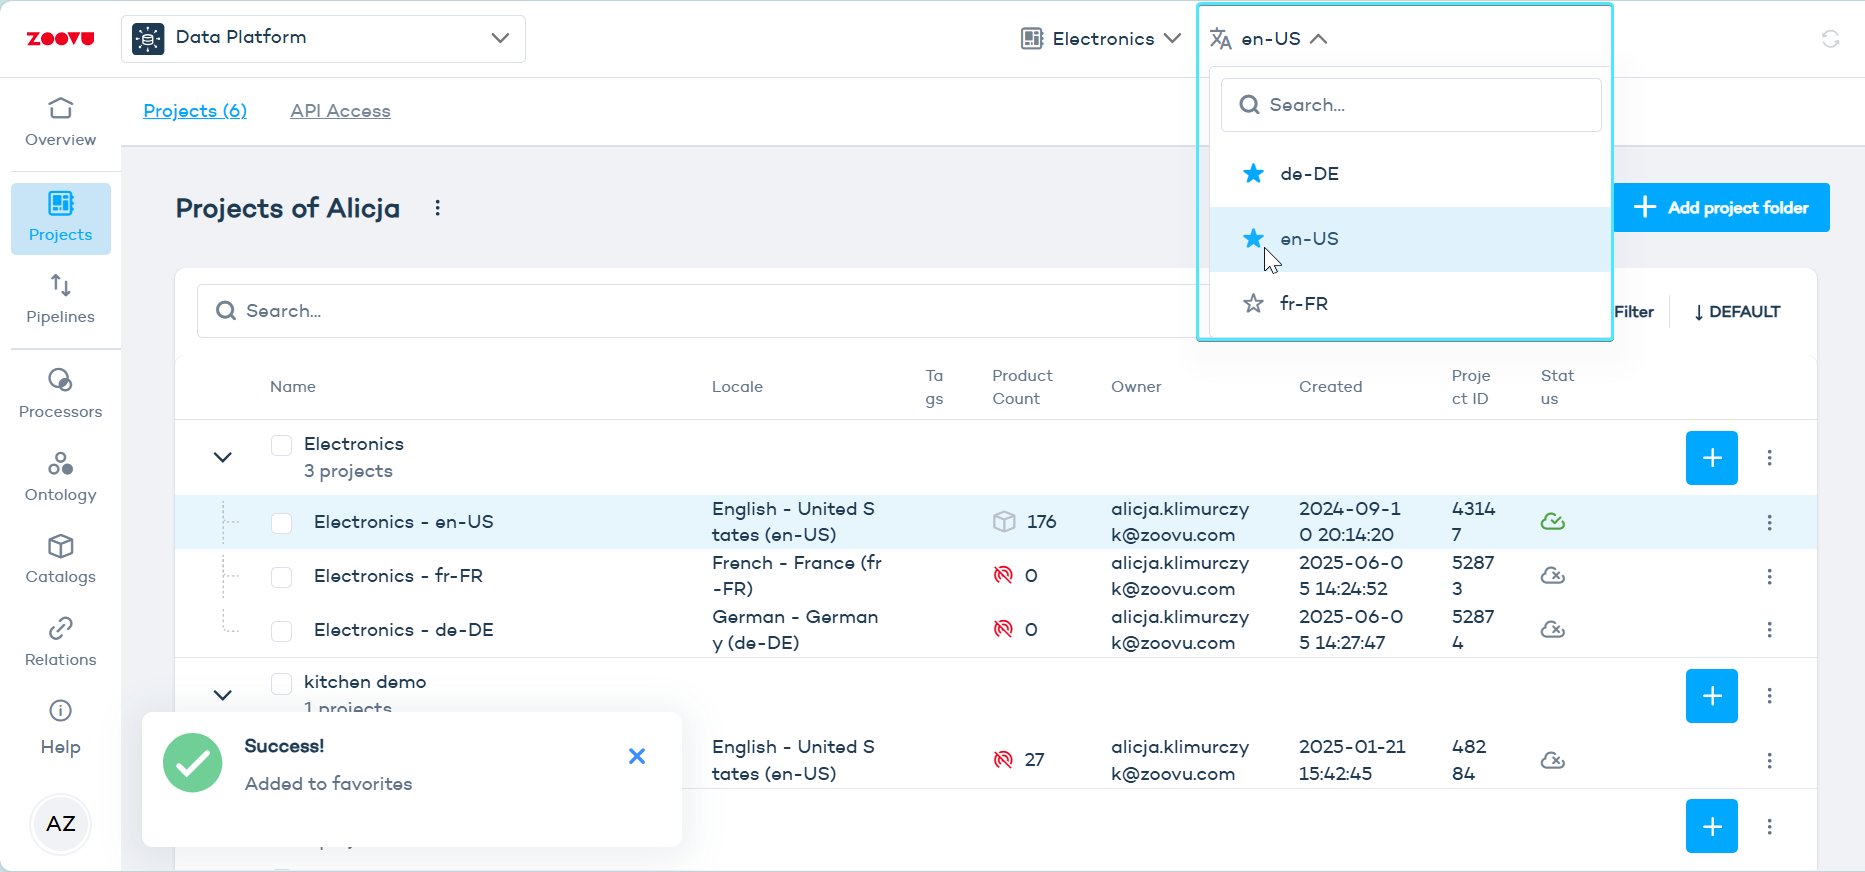Unfavorite the de-DE locale star
Image resolution: width=1865 pixels, height=872 pixels.
(1253, 174)
